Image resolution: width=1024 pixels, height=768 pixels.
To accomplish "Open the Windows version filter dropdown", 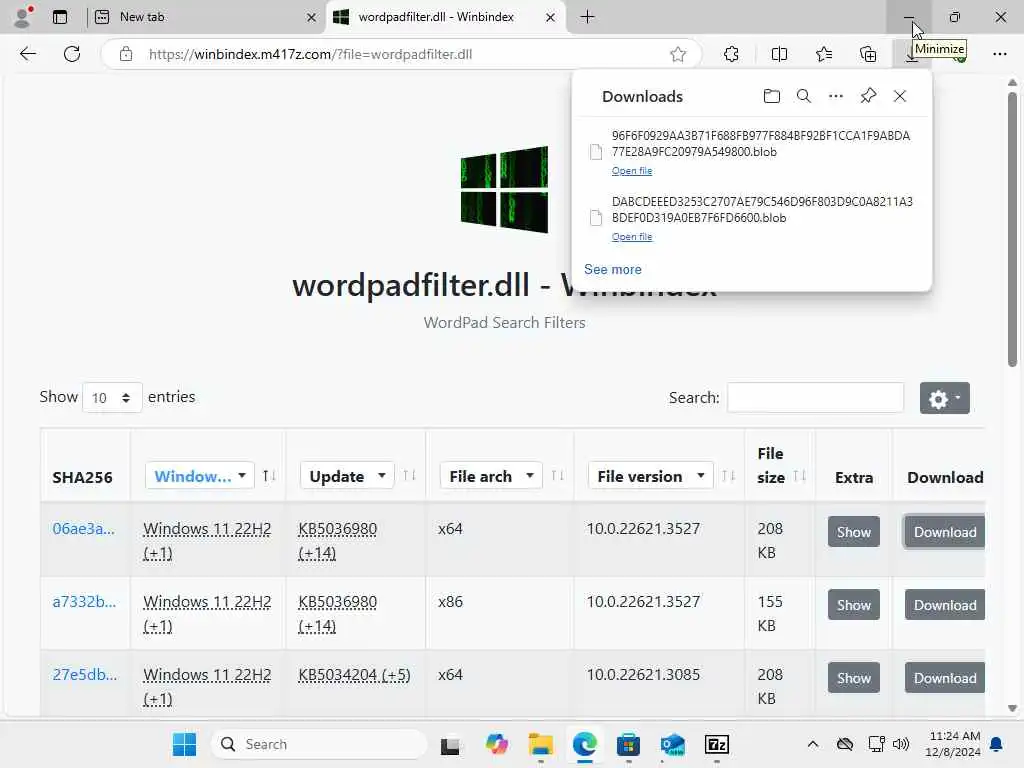I will (199, 476).
